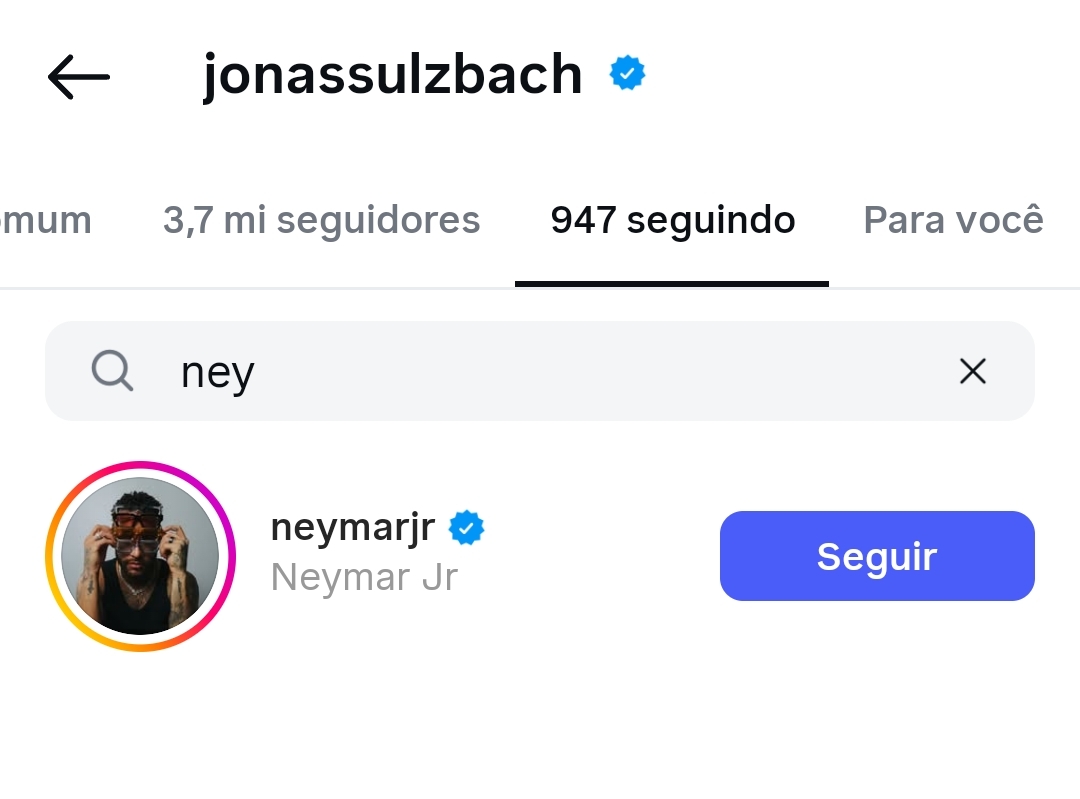Viewport: 1080px width, 799px height.
Task: Click the Neymar Jr display name
Action: coord(364,577)
